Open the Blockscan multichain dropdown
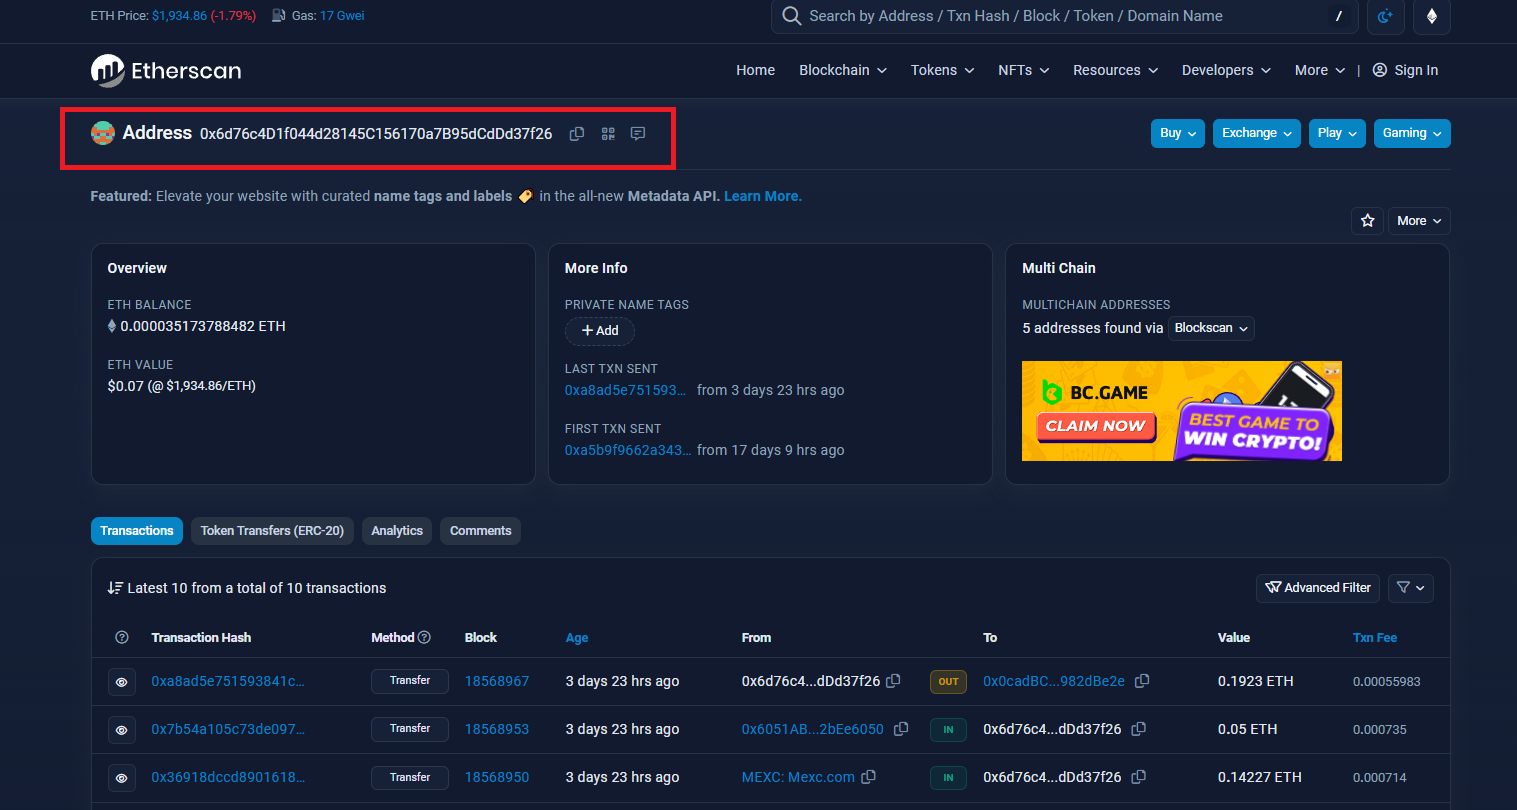 click(x=1211, y=328)
